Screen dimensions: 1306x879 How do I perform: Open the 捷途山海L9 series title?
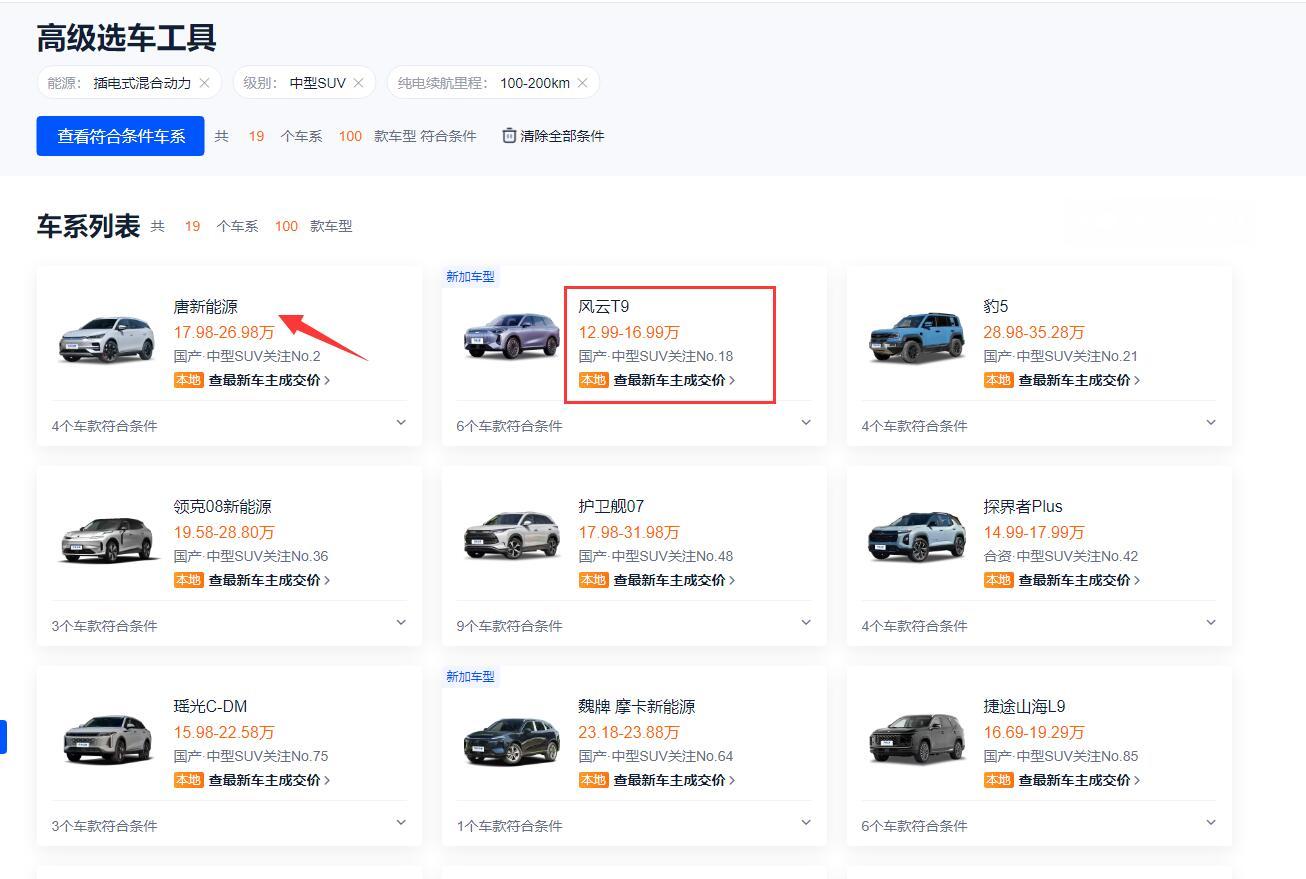pyautogui.click(x=1024, y=707)
